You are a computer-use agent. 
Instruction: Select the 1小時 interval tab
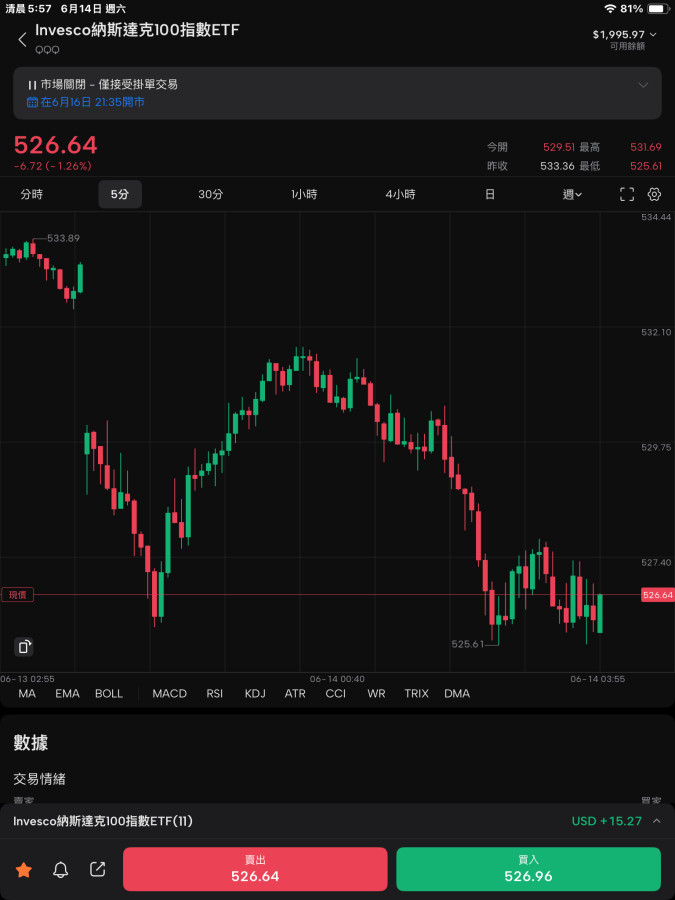pyautogui.click(x=304, y=195)
